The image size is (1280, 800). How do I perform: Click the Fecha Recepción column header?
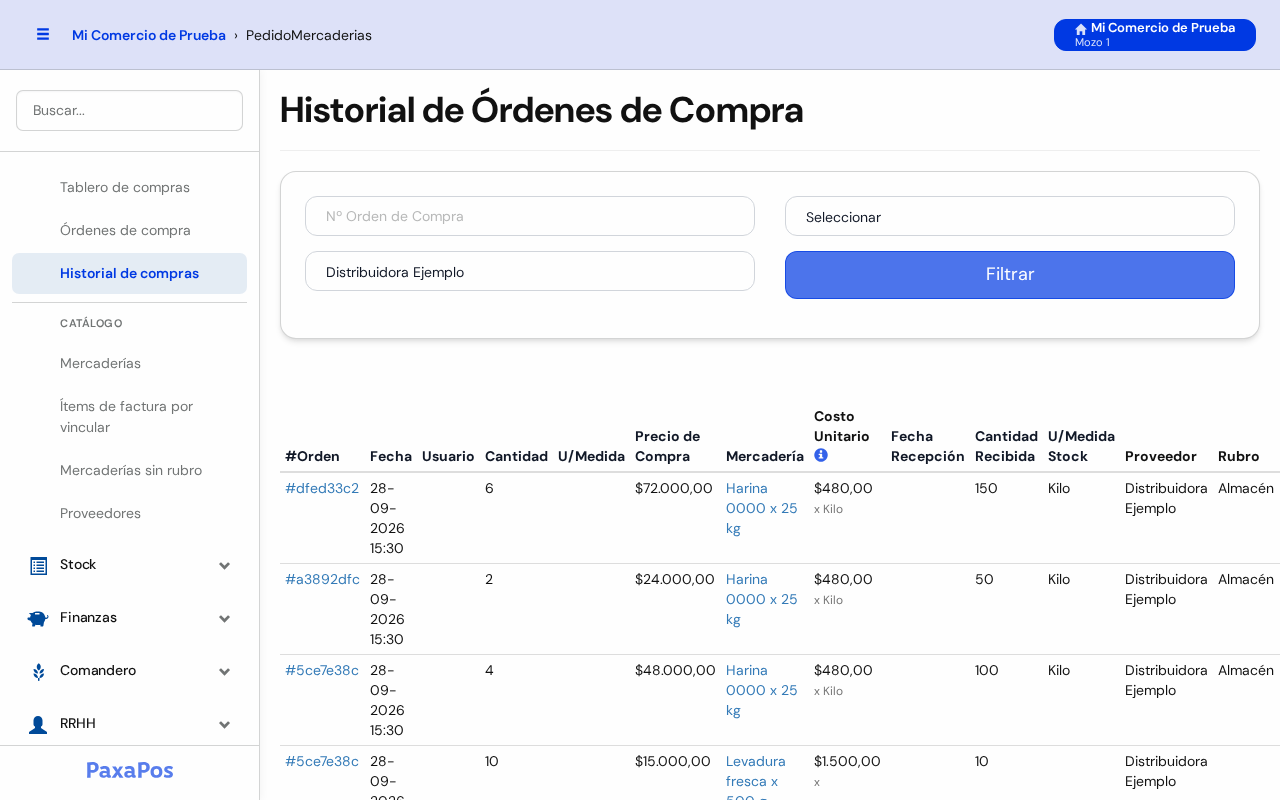click(x=928, y=446)
